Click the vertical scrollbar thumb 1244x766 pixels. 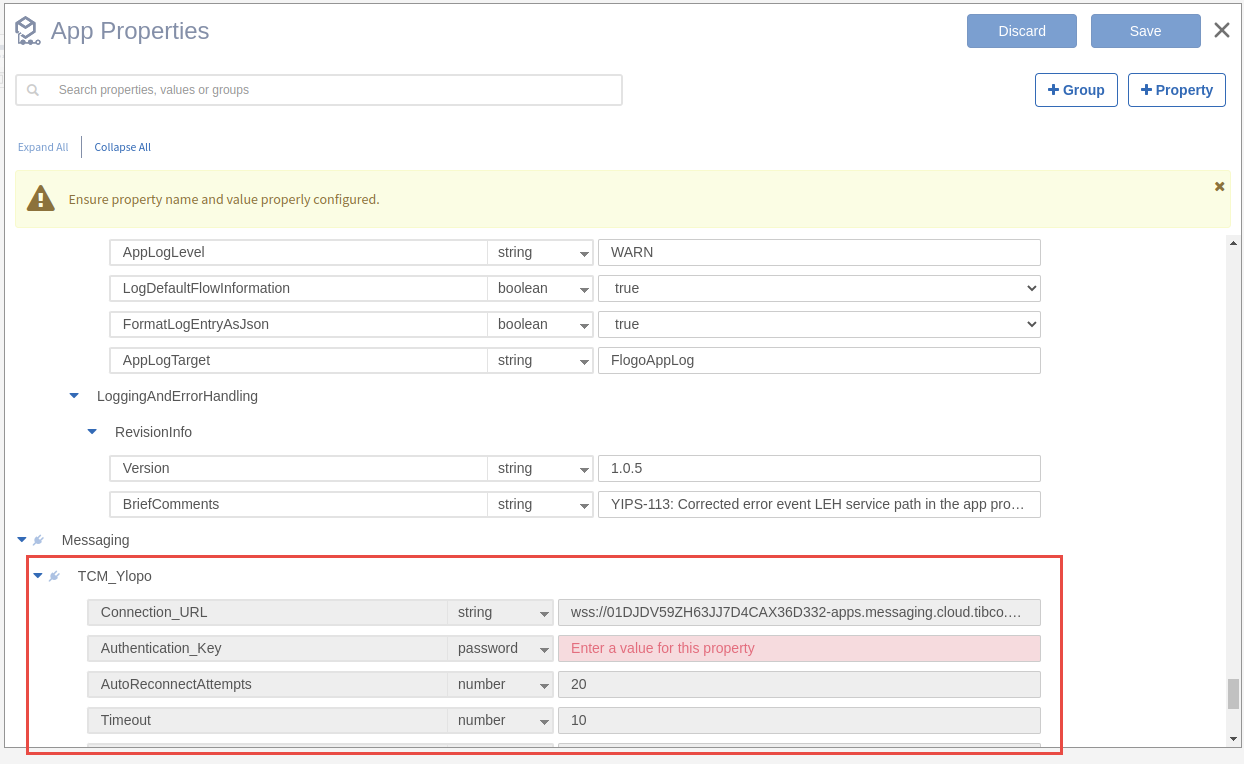1233,694
